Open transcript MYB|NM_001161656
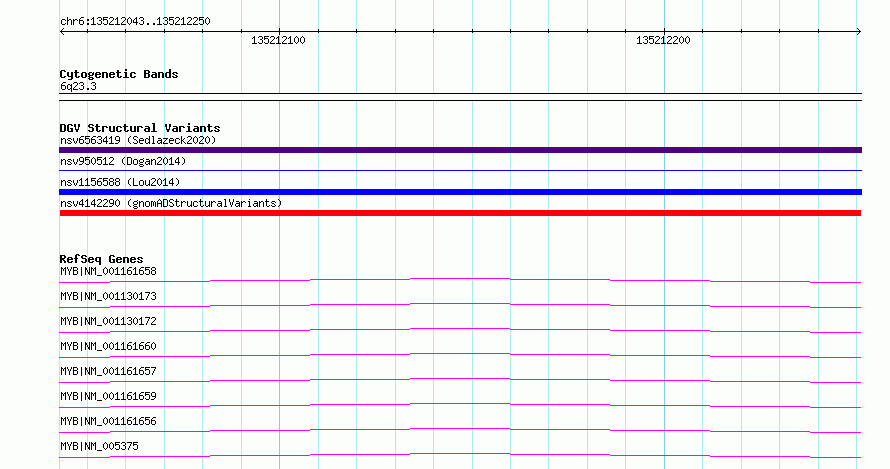 tap(108, 421)
